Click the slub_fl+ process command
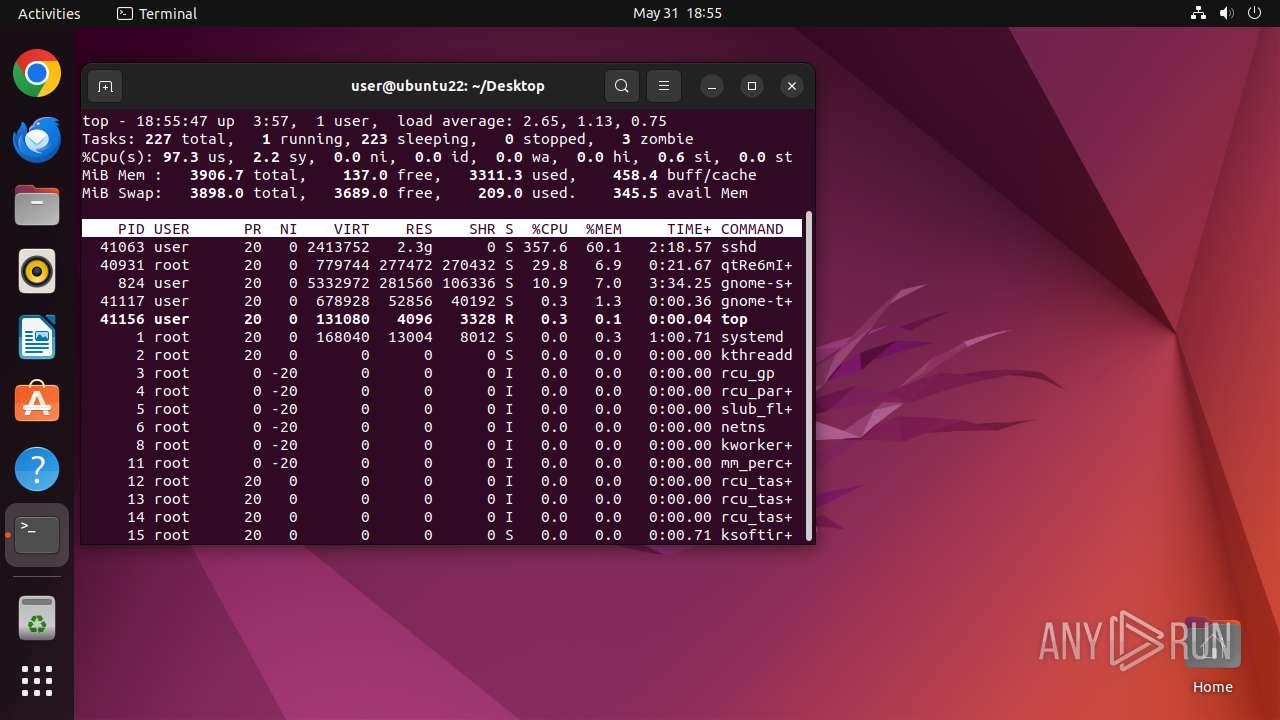This screenshot has height=720, width=1280. click(x=756, y=409)
